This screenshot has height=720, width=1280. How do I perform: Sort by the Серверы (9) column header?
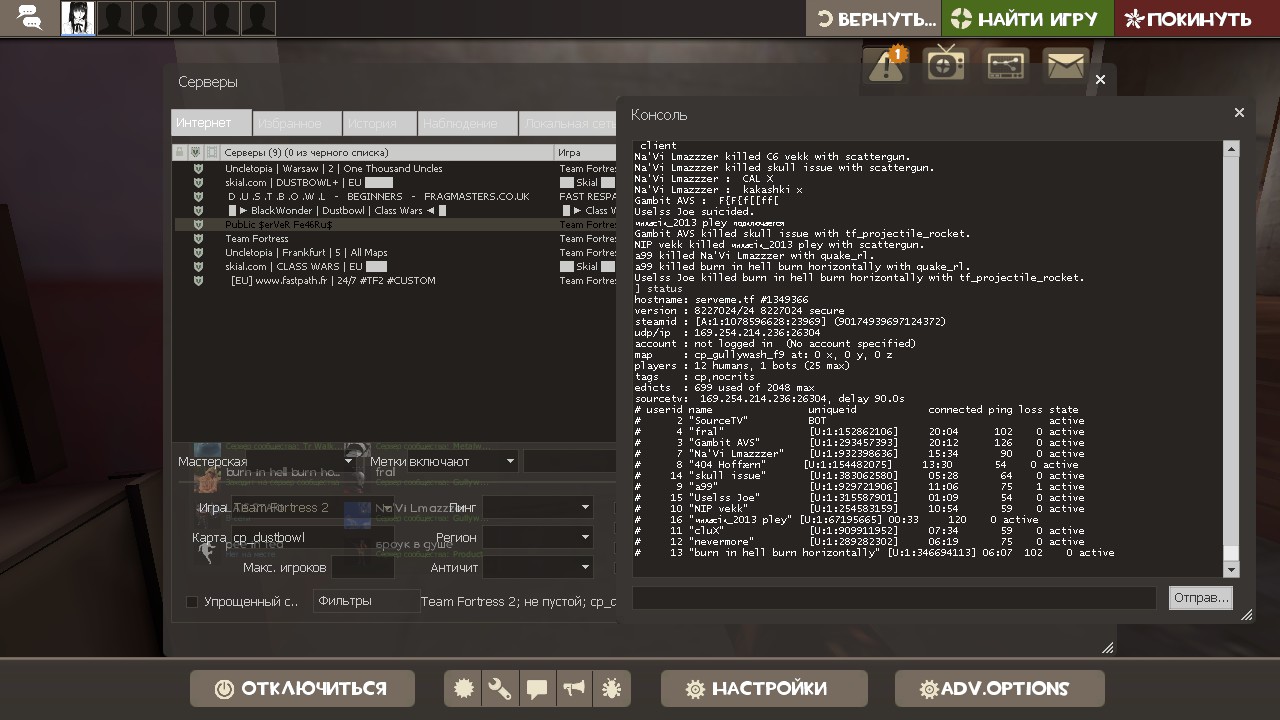(x=387, y=152)
